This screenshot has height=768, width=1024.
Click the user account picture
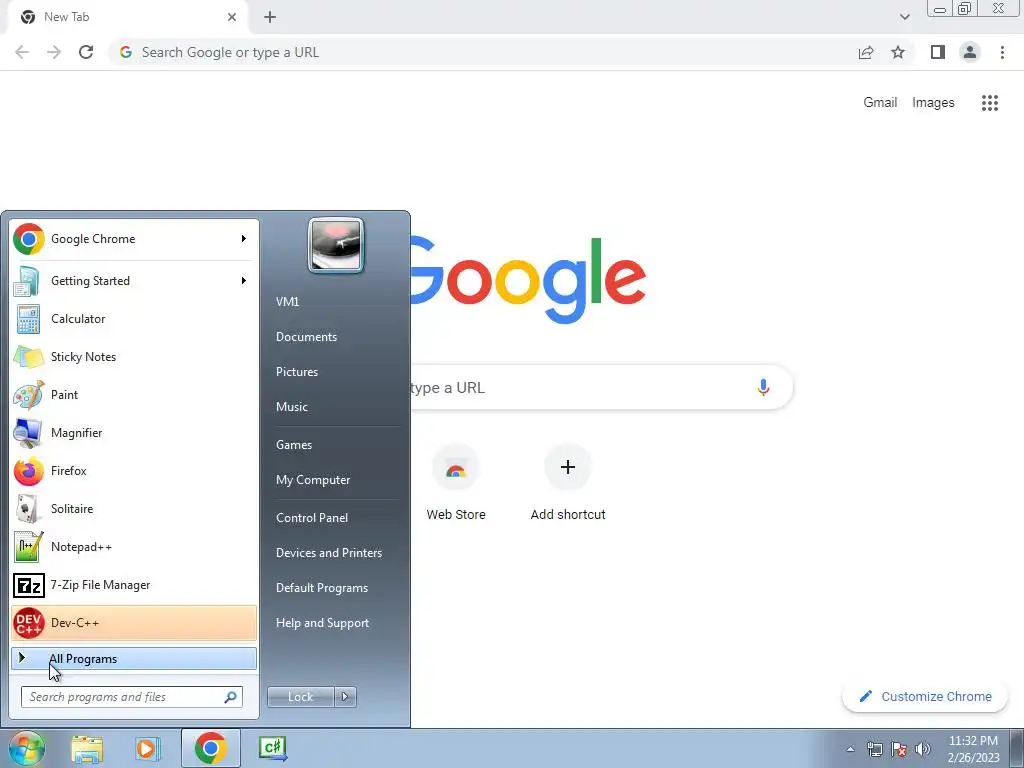tap(336, 246)
